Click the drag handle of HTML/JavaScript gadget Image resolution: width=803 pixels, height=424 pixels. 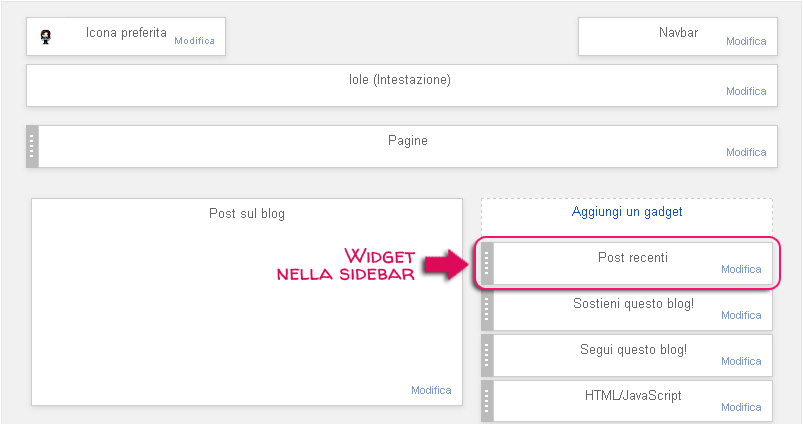pyautogui.click(x=487, y=401)
